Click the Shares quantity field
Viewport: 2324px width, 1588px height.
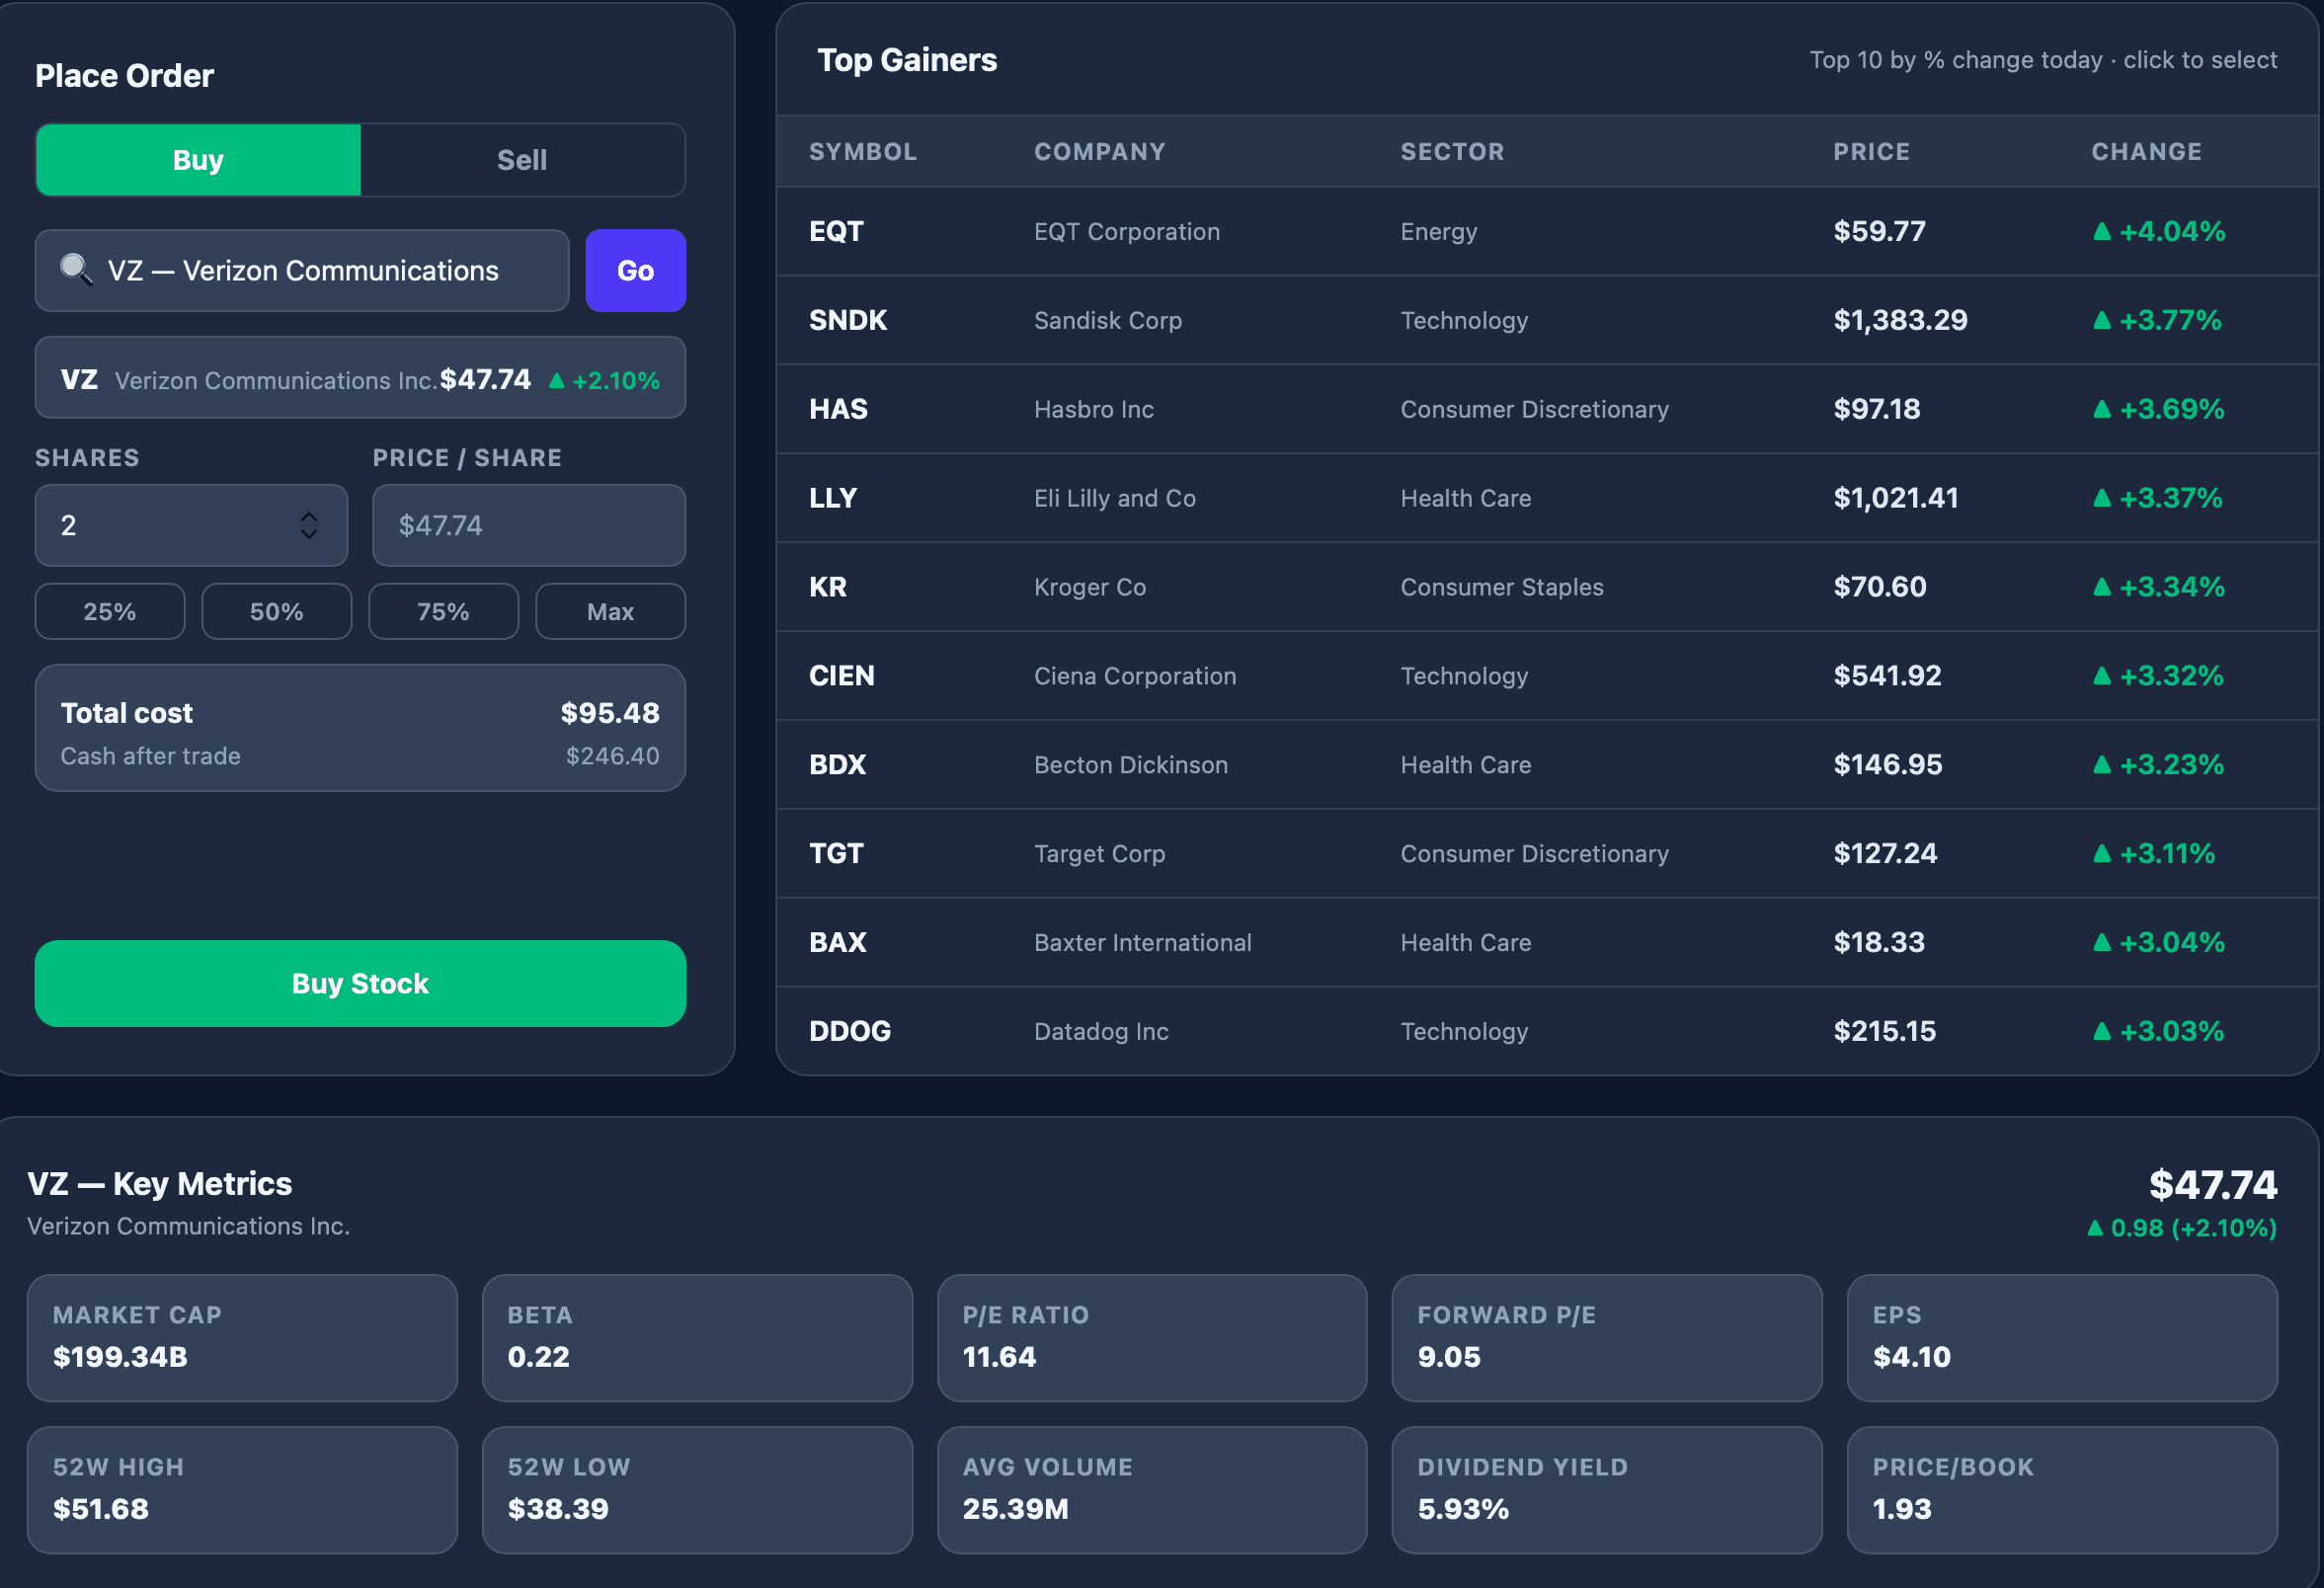[191, 526]
